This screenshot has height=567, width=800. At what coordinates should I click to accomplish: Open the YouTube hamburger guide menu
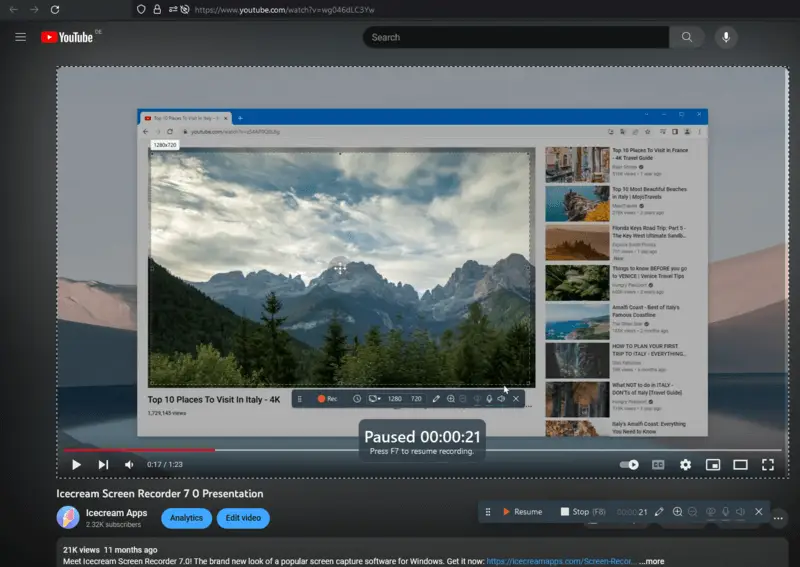(x=20, y=37)
